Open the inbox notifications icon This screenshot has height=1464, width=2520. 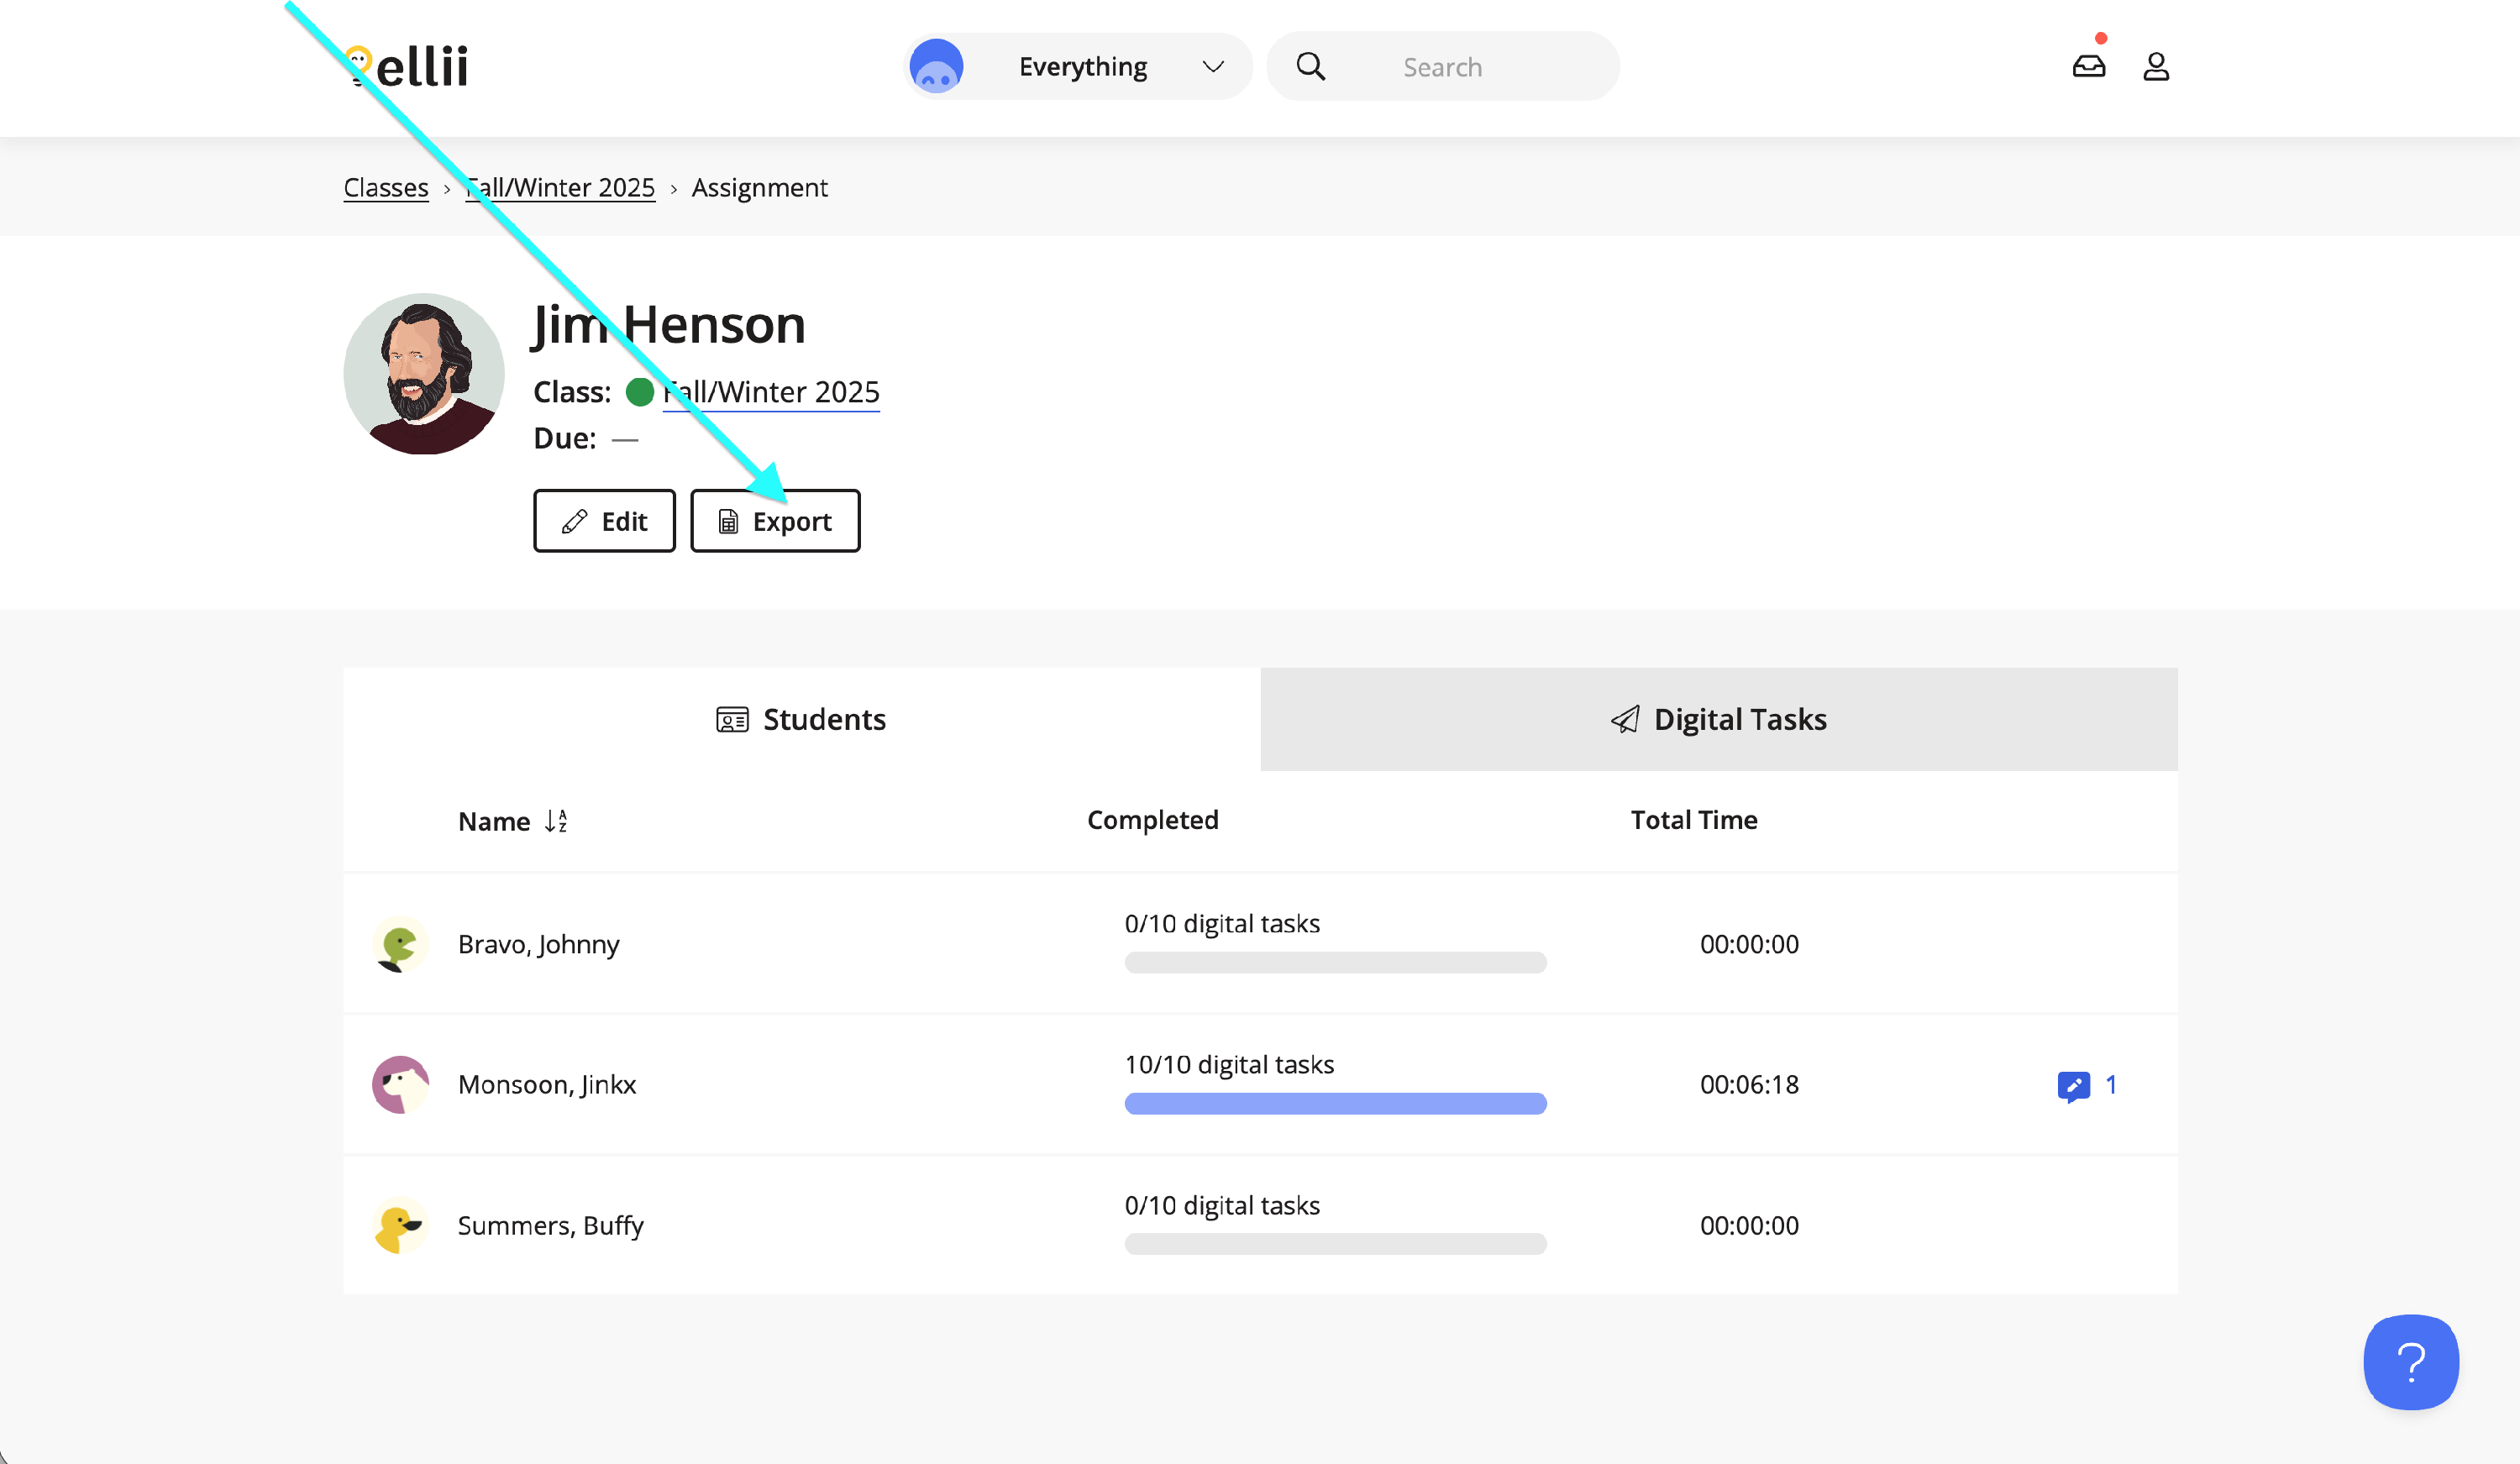click(2088, 66)
